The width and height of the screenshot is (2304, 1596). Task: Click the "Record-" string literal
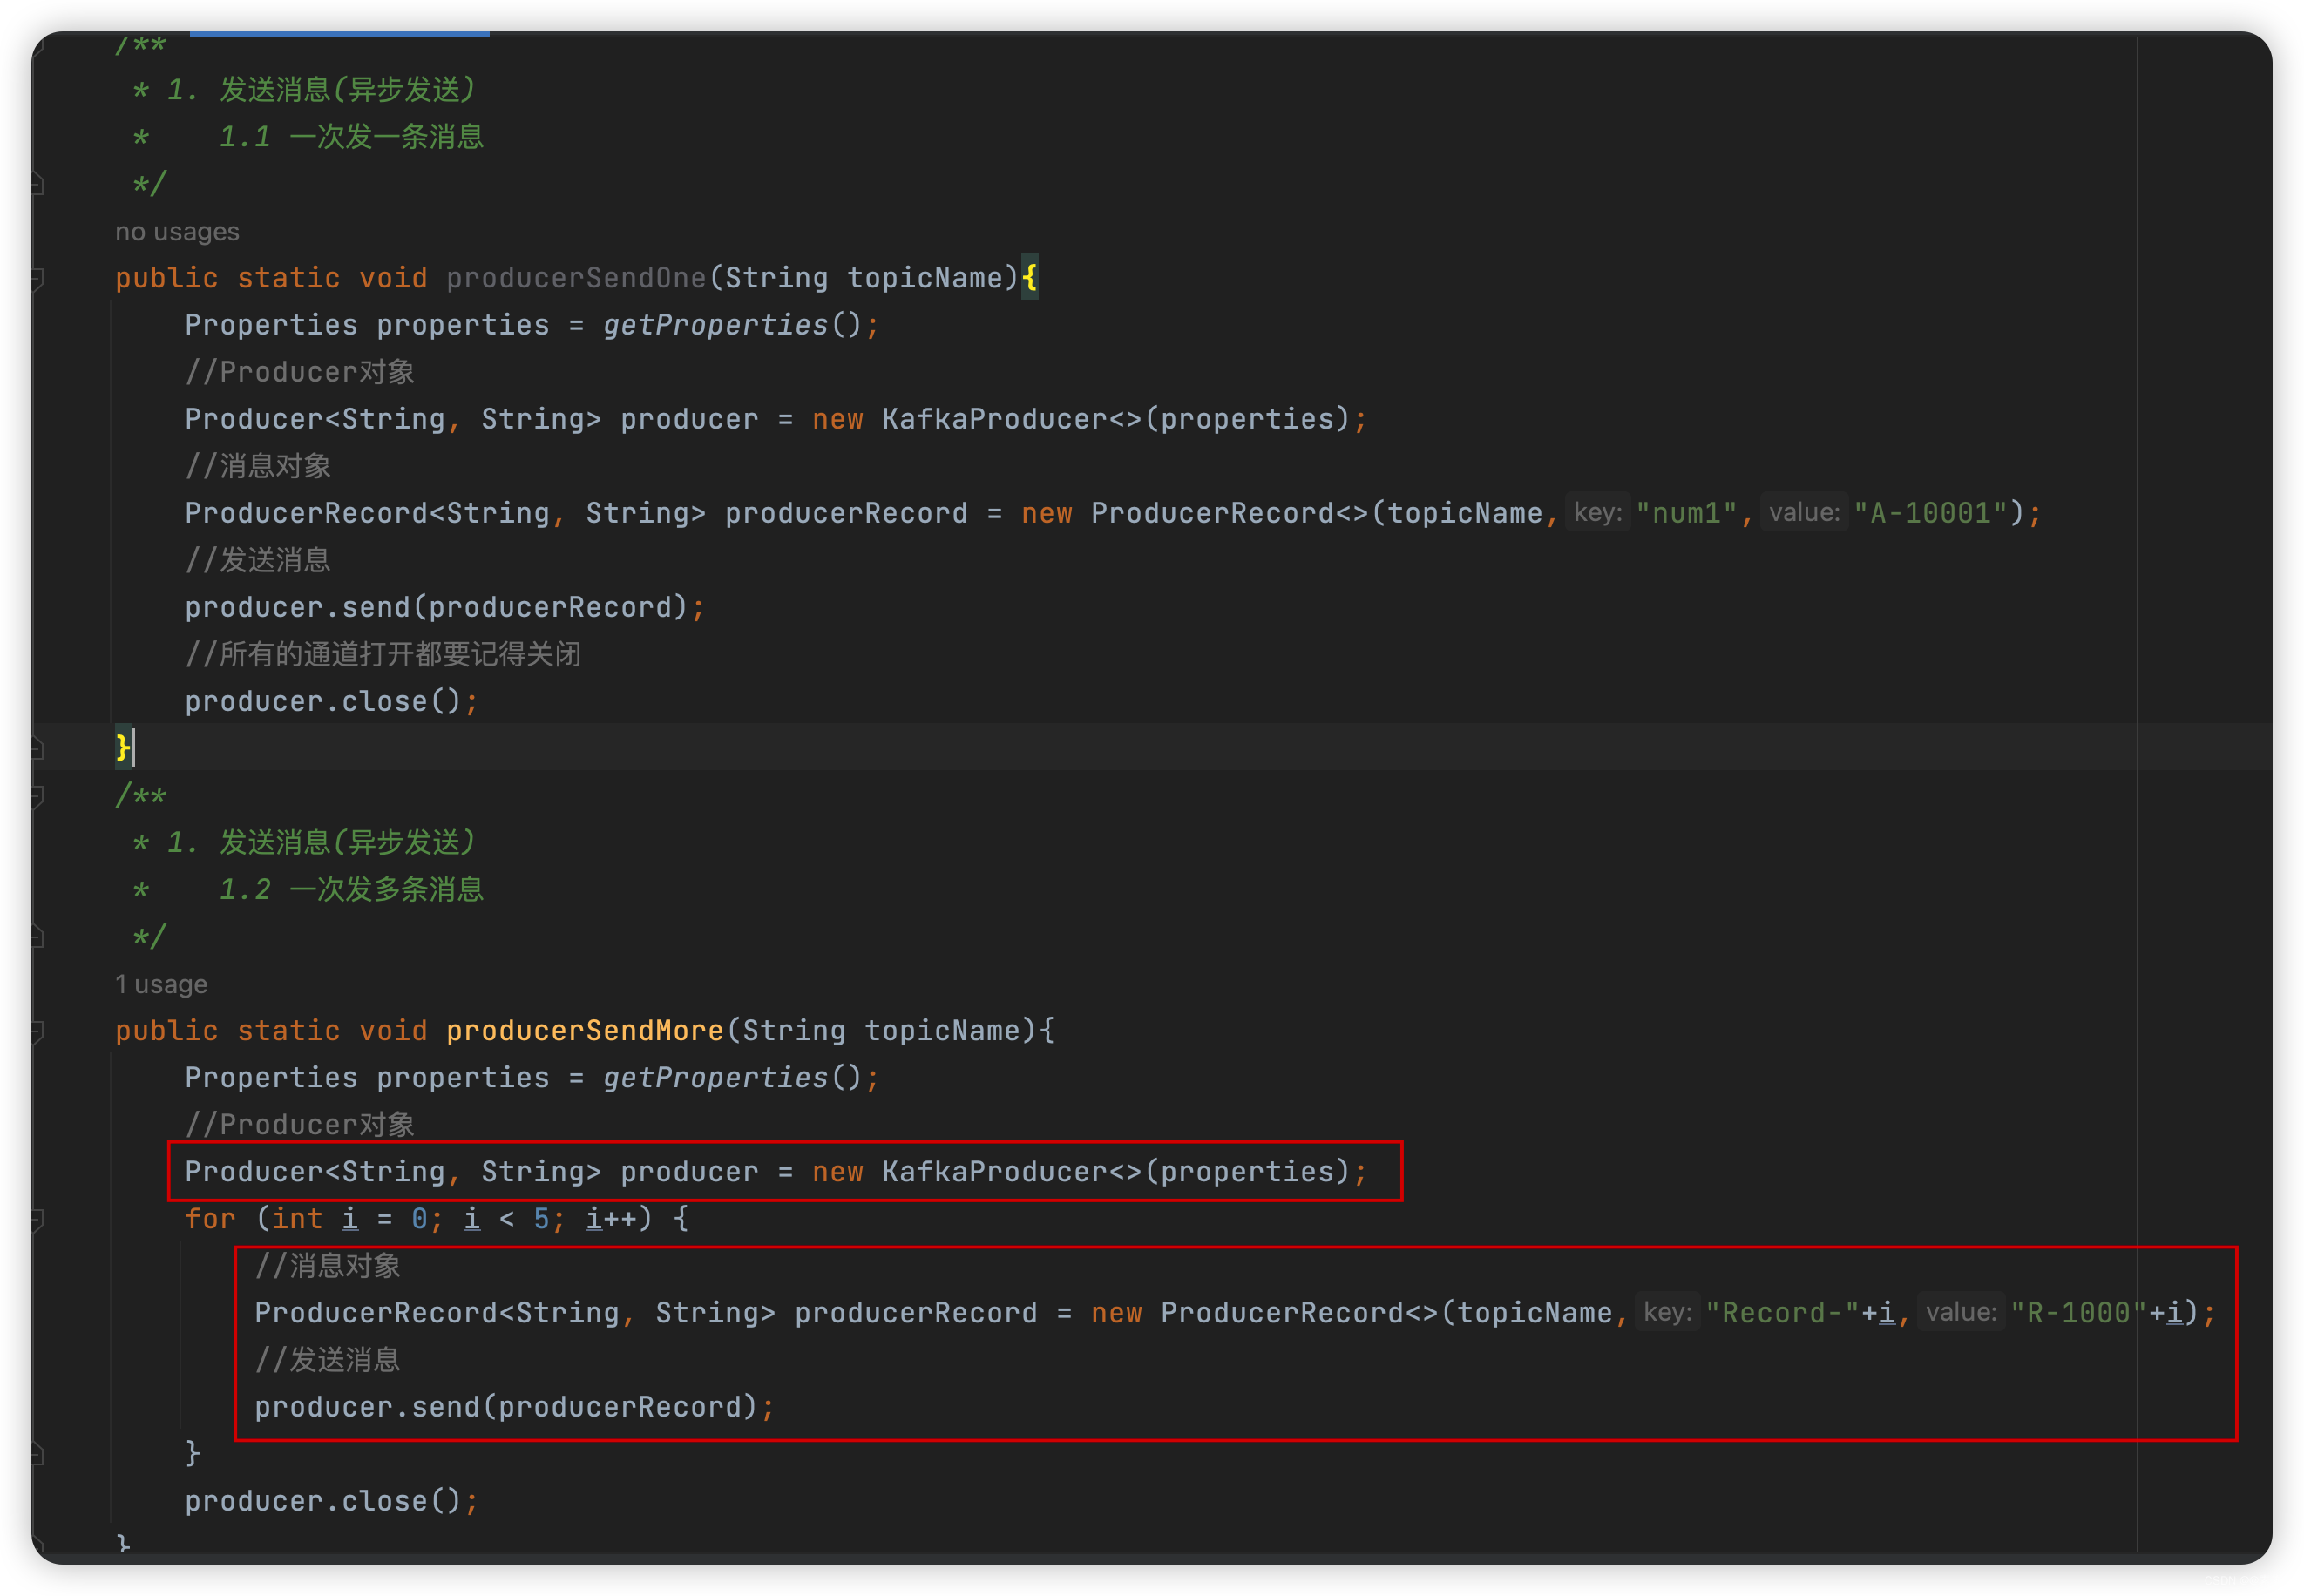click(x=1782, y=1312)
